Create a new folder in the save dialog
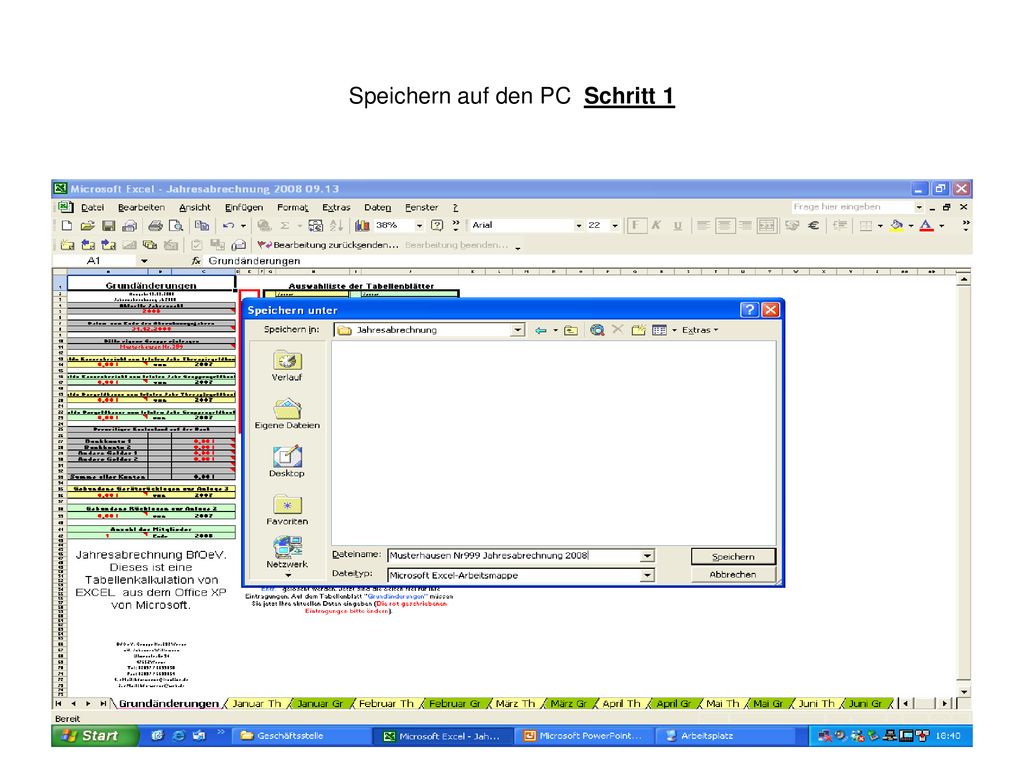 pos(639,330)
